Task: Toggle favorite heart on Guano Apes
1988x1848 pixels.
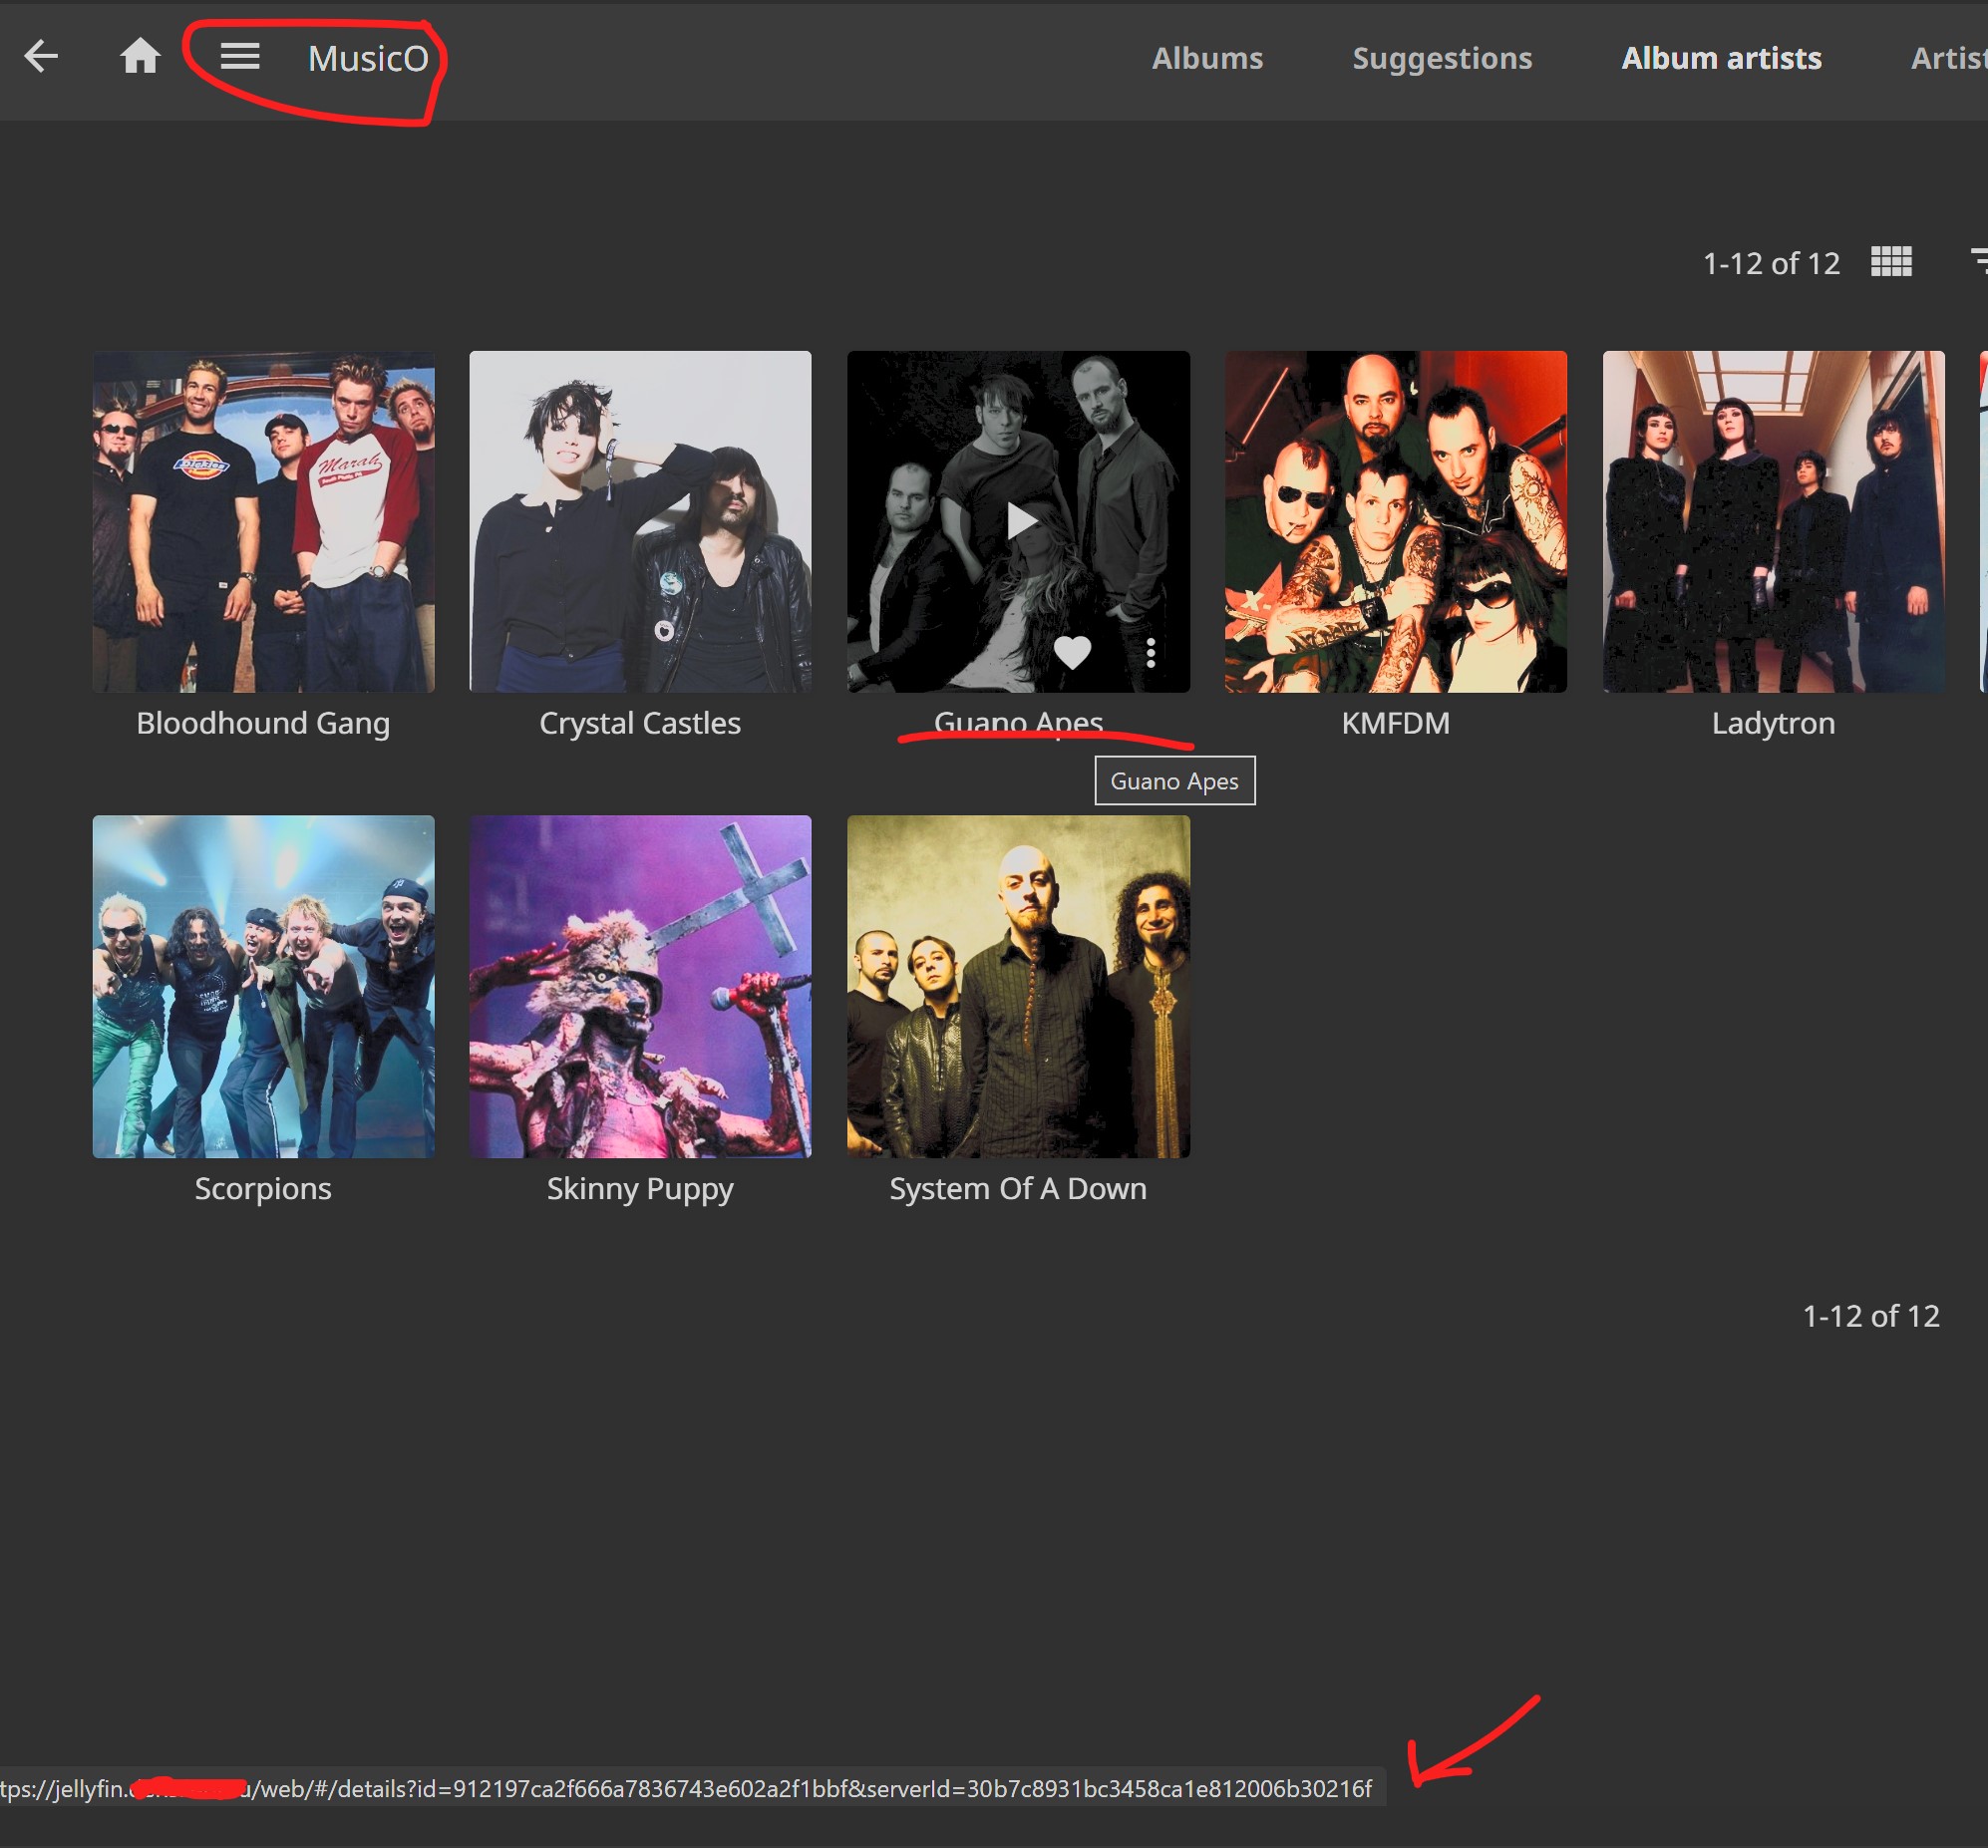Action: click(1072, 652)
